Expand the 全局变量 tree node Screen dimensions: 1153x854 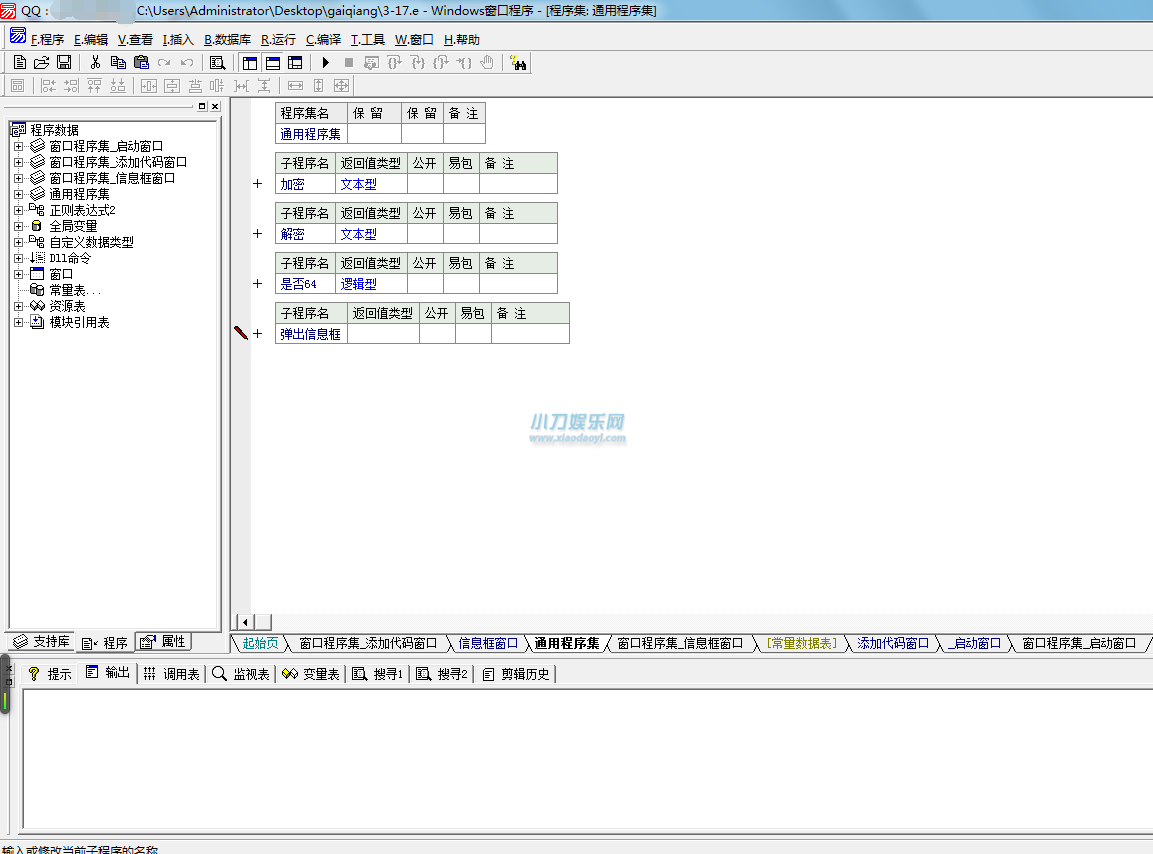(x=18, y=226)
